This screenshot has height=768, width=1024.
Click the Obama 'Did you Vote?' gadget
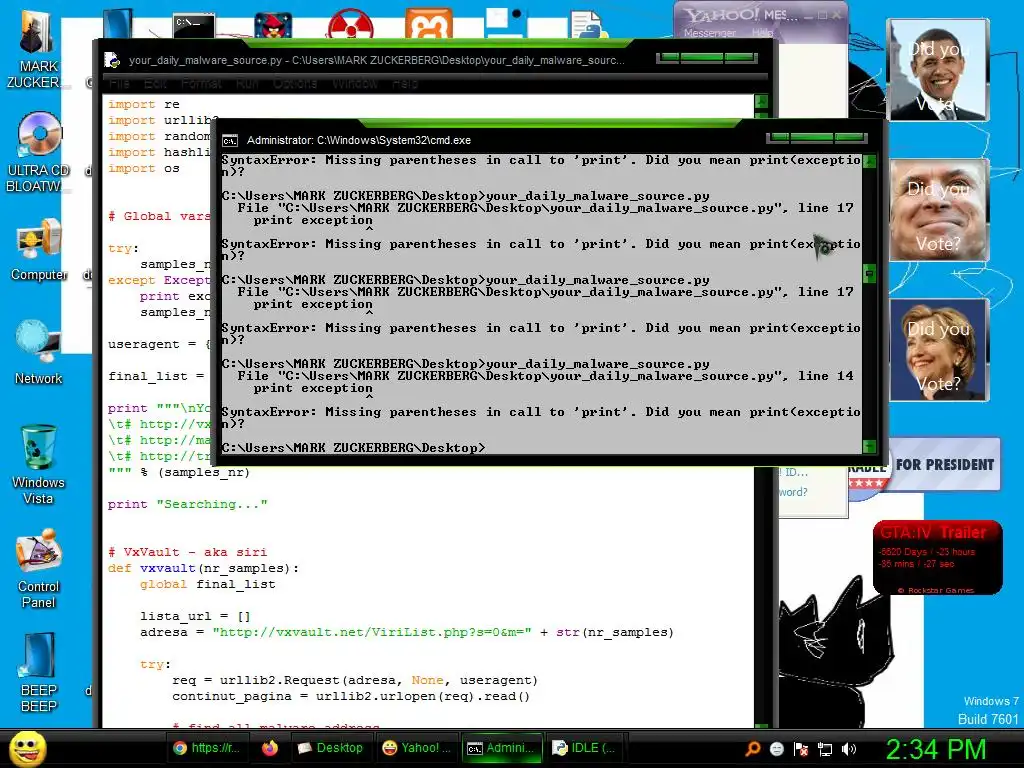click(938, 70)
